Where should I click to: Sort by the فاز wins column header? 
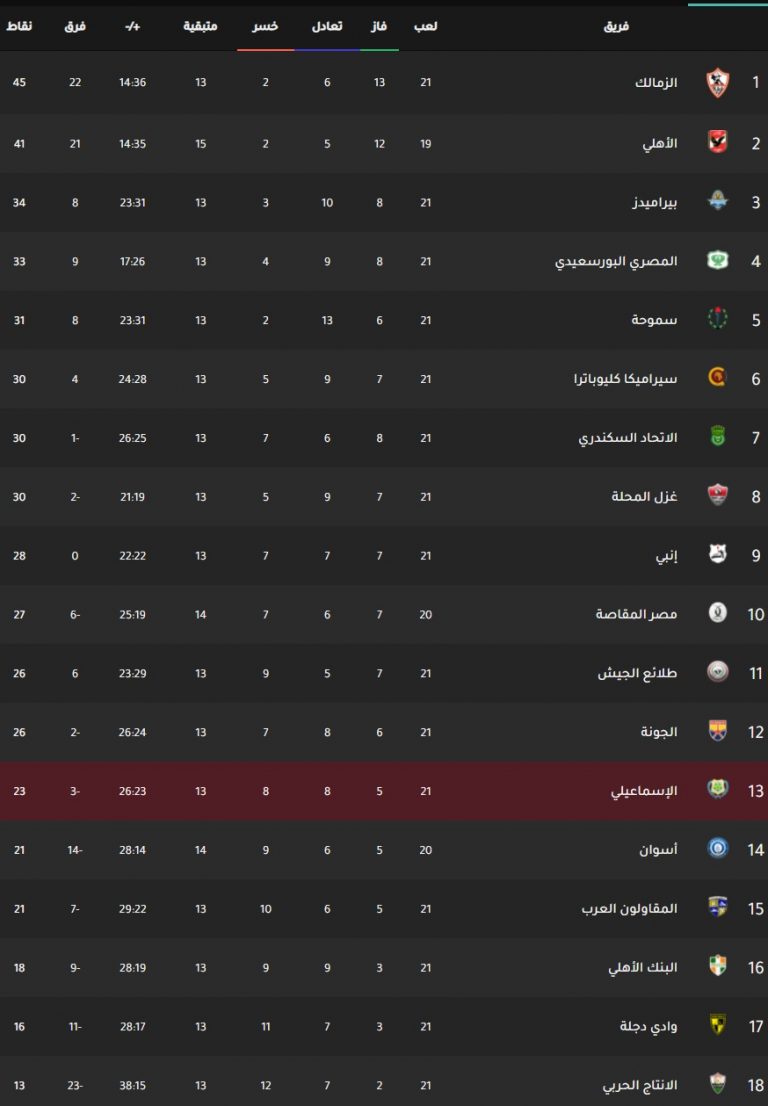[379, 26]
